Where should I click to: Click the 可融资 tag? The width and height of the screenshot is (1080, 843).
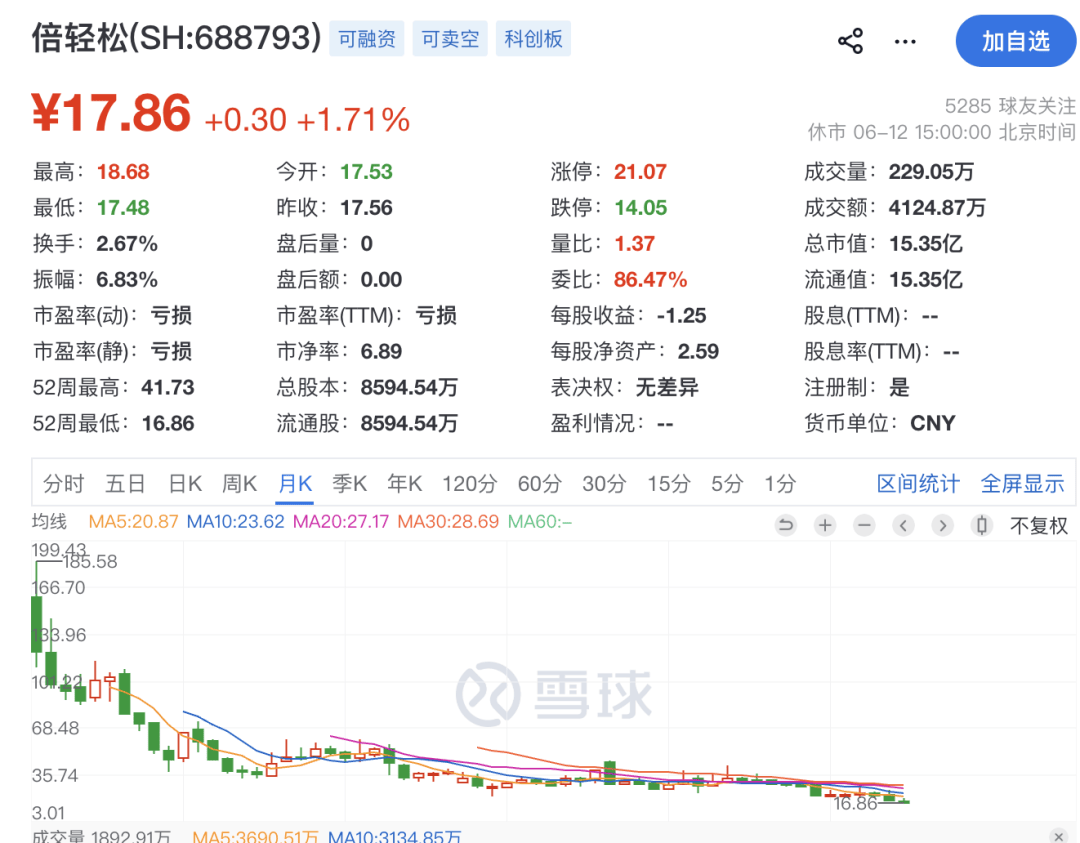point(366,39)
